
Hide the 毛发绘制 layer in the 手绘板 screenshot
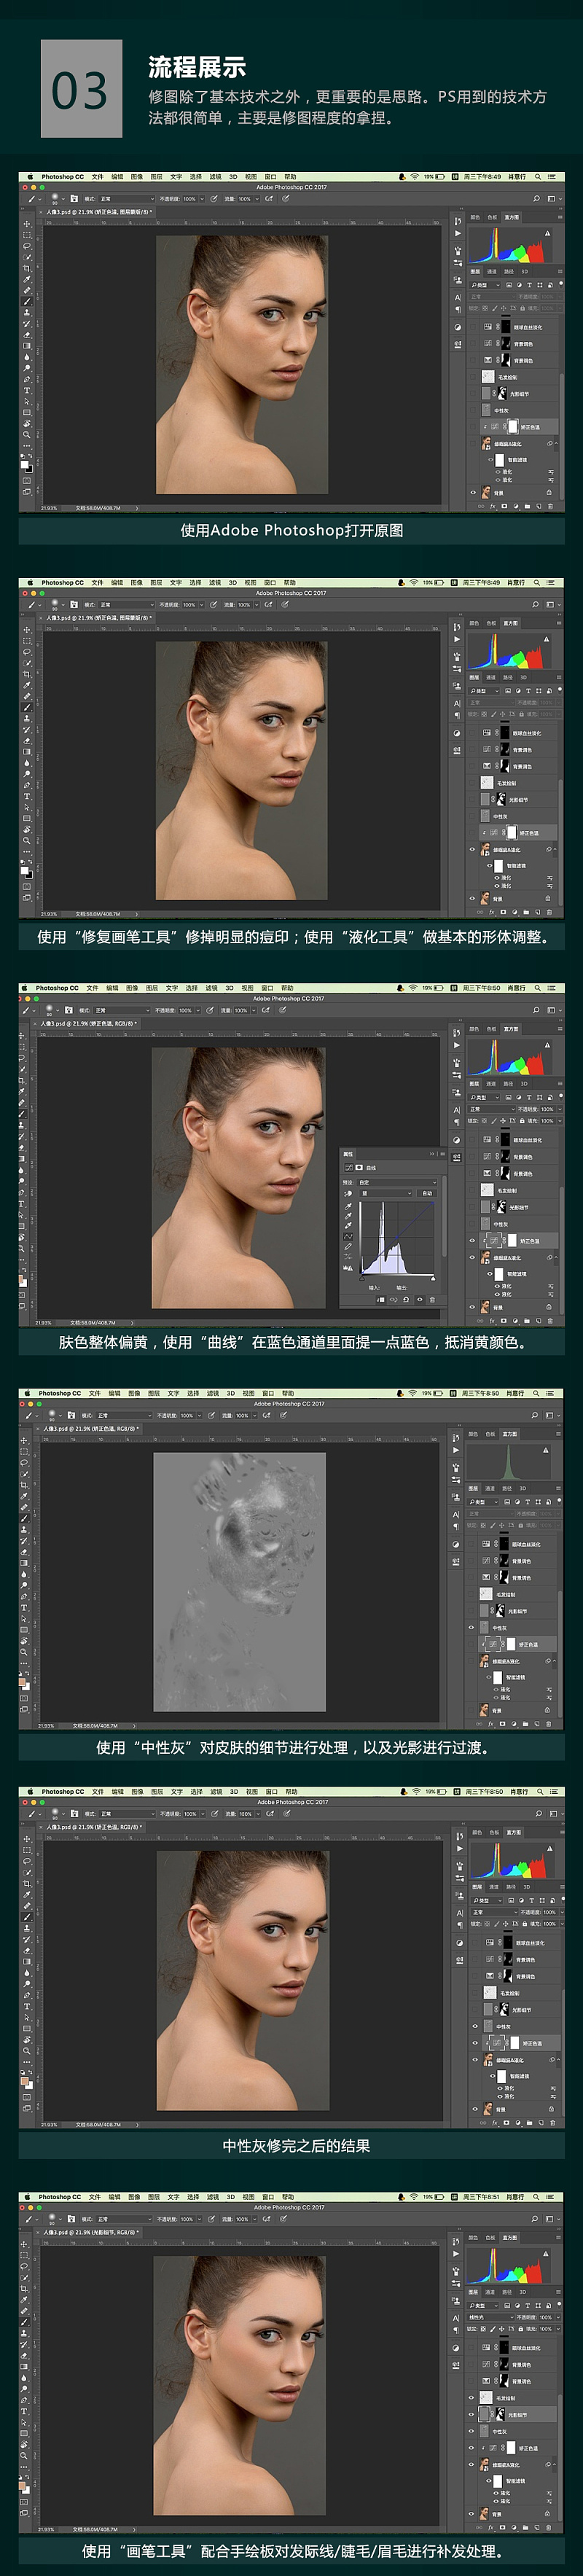click(x=474, y=2397)
